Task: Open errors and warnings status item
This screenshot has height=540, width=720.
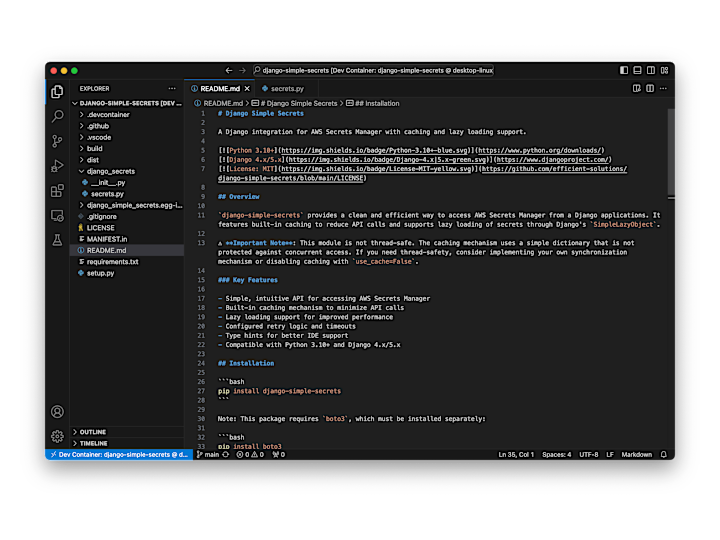Action: 250,455
